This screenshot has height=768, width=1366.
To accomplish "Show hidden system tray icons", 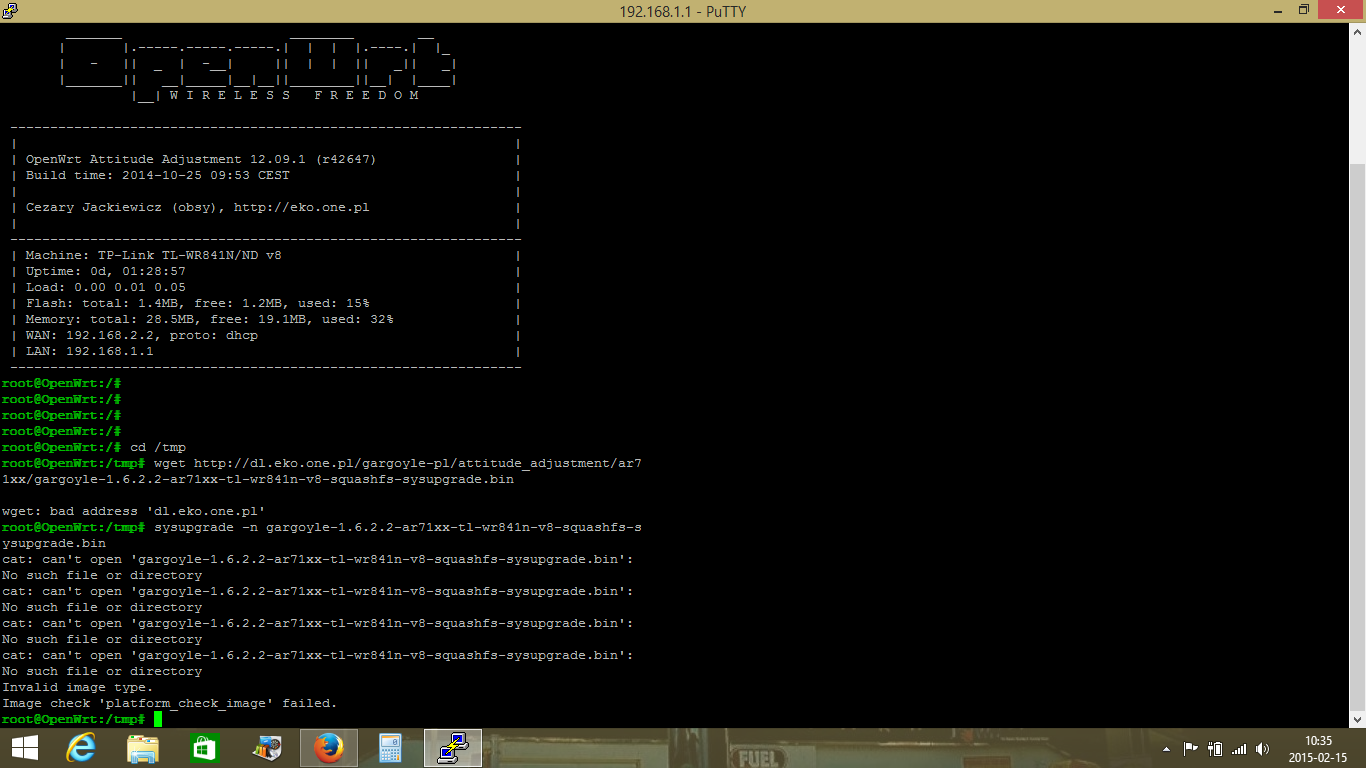I will click(1167, 749).
